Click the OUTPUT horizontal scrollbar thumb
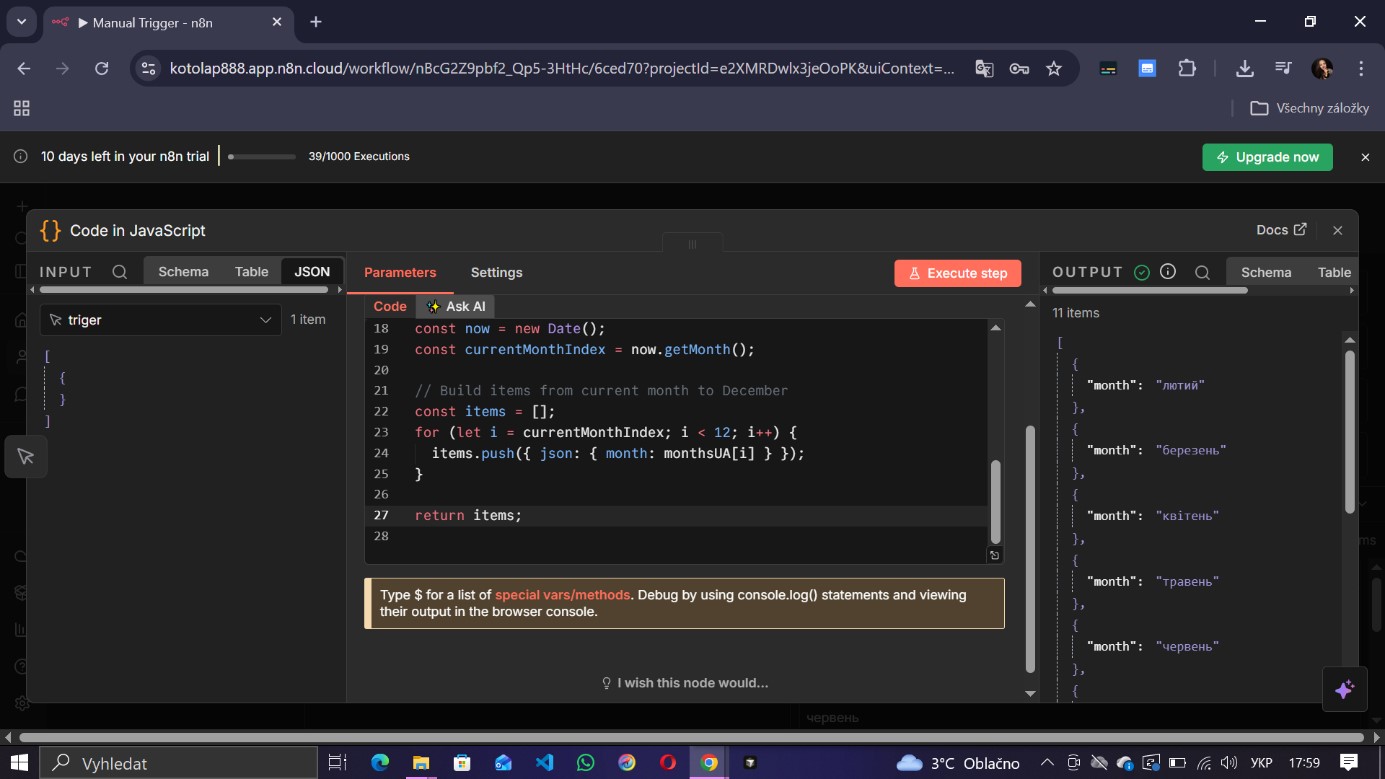1385x779 pixels. 1149,290
